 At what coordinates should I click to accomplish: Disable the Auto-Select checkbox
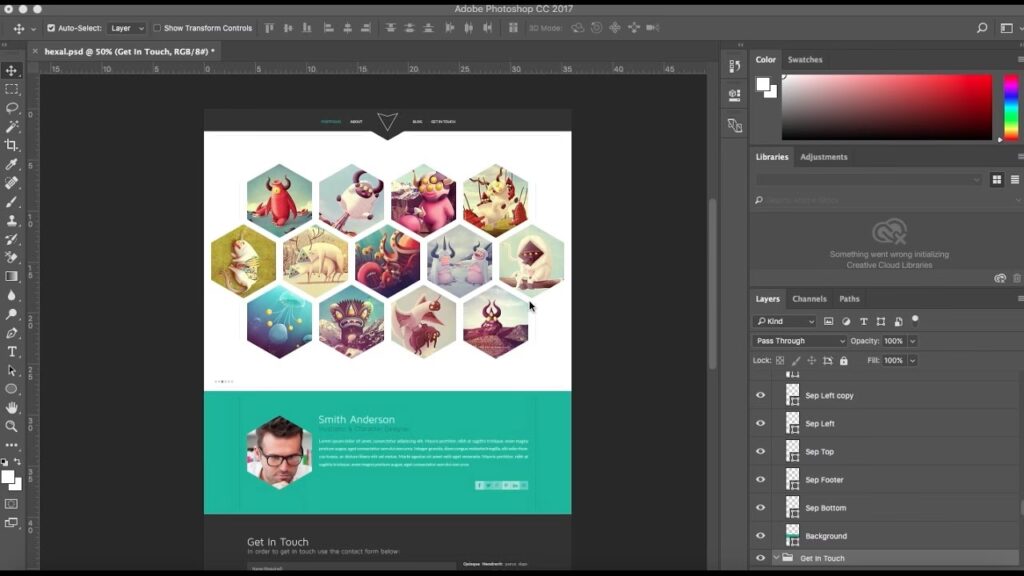51,28
